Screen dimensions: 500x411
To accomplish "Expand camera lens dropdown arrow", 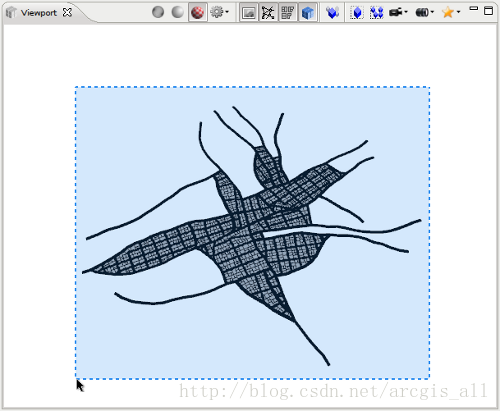I will pos(432,12).
